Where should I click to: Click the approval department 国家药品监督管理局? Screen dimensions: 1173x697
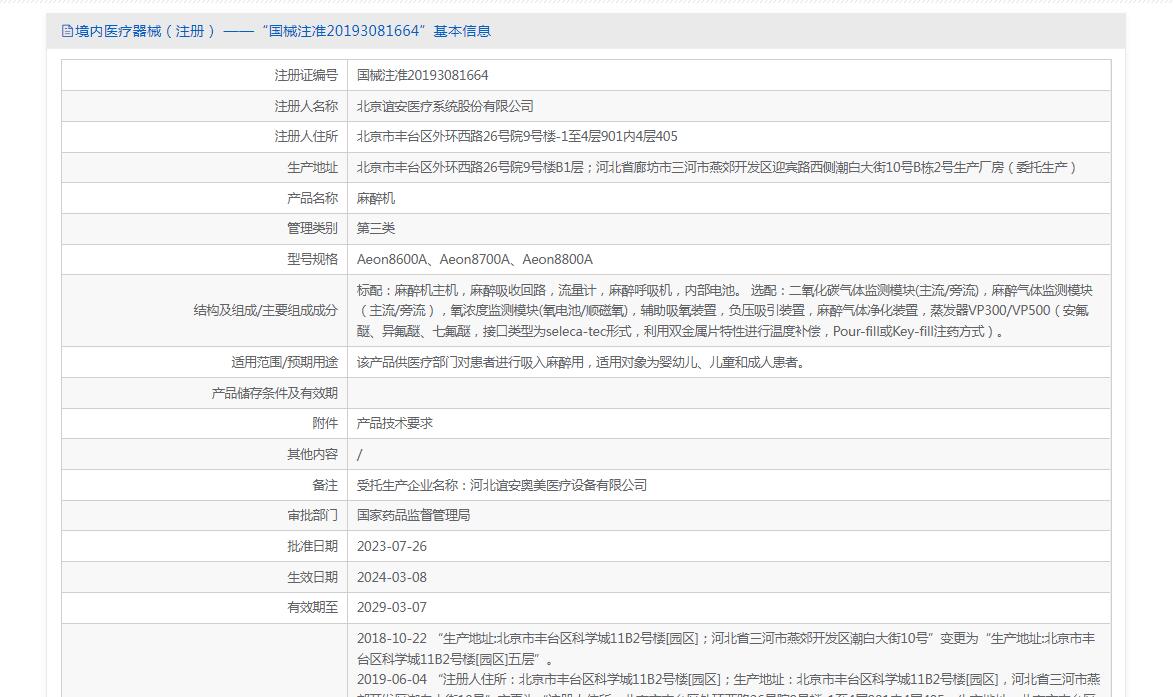[x=413, y=515]
